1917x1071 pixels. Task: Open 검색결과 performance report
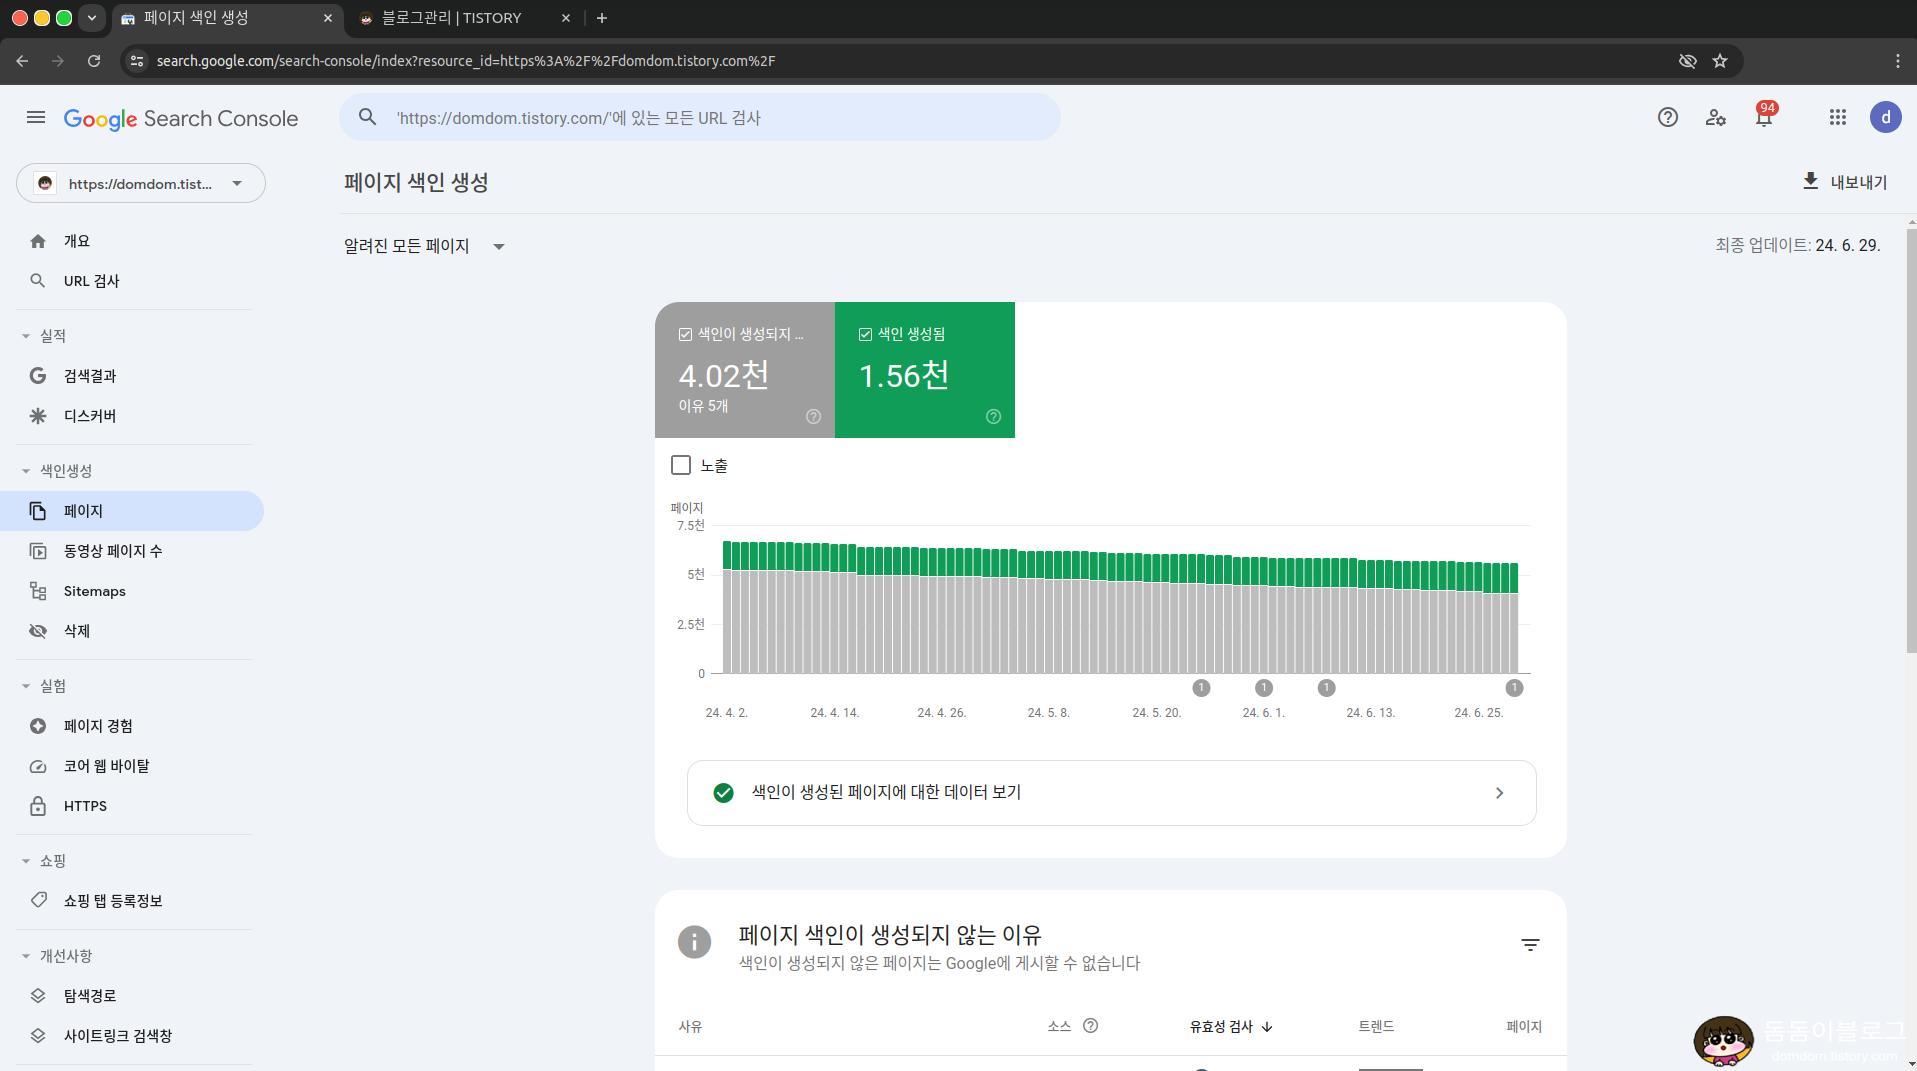(x=132, y=376)
